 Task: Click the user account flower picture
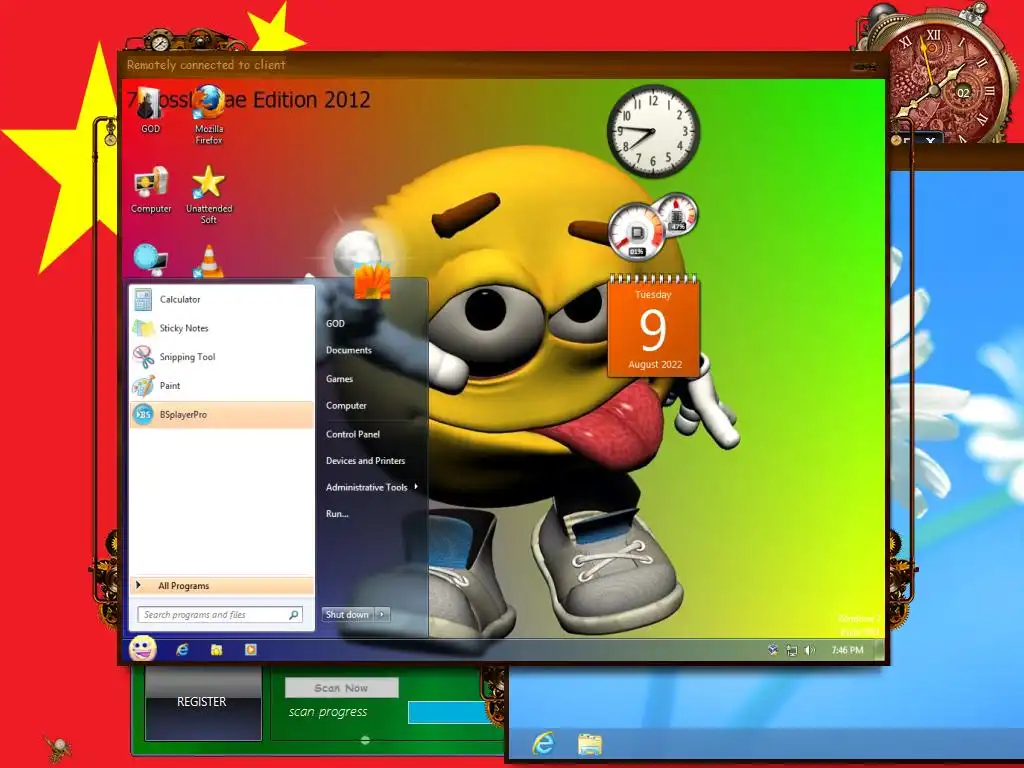pos(372,280)
